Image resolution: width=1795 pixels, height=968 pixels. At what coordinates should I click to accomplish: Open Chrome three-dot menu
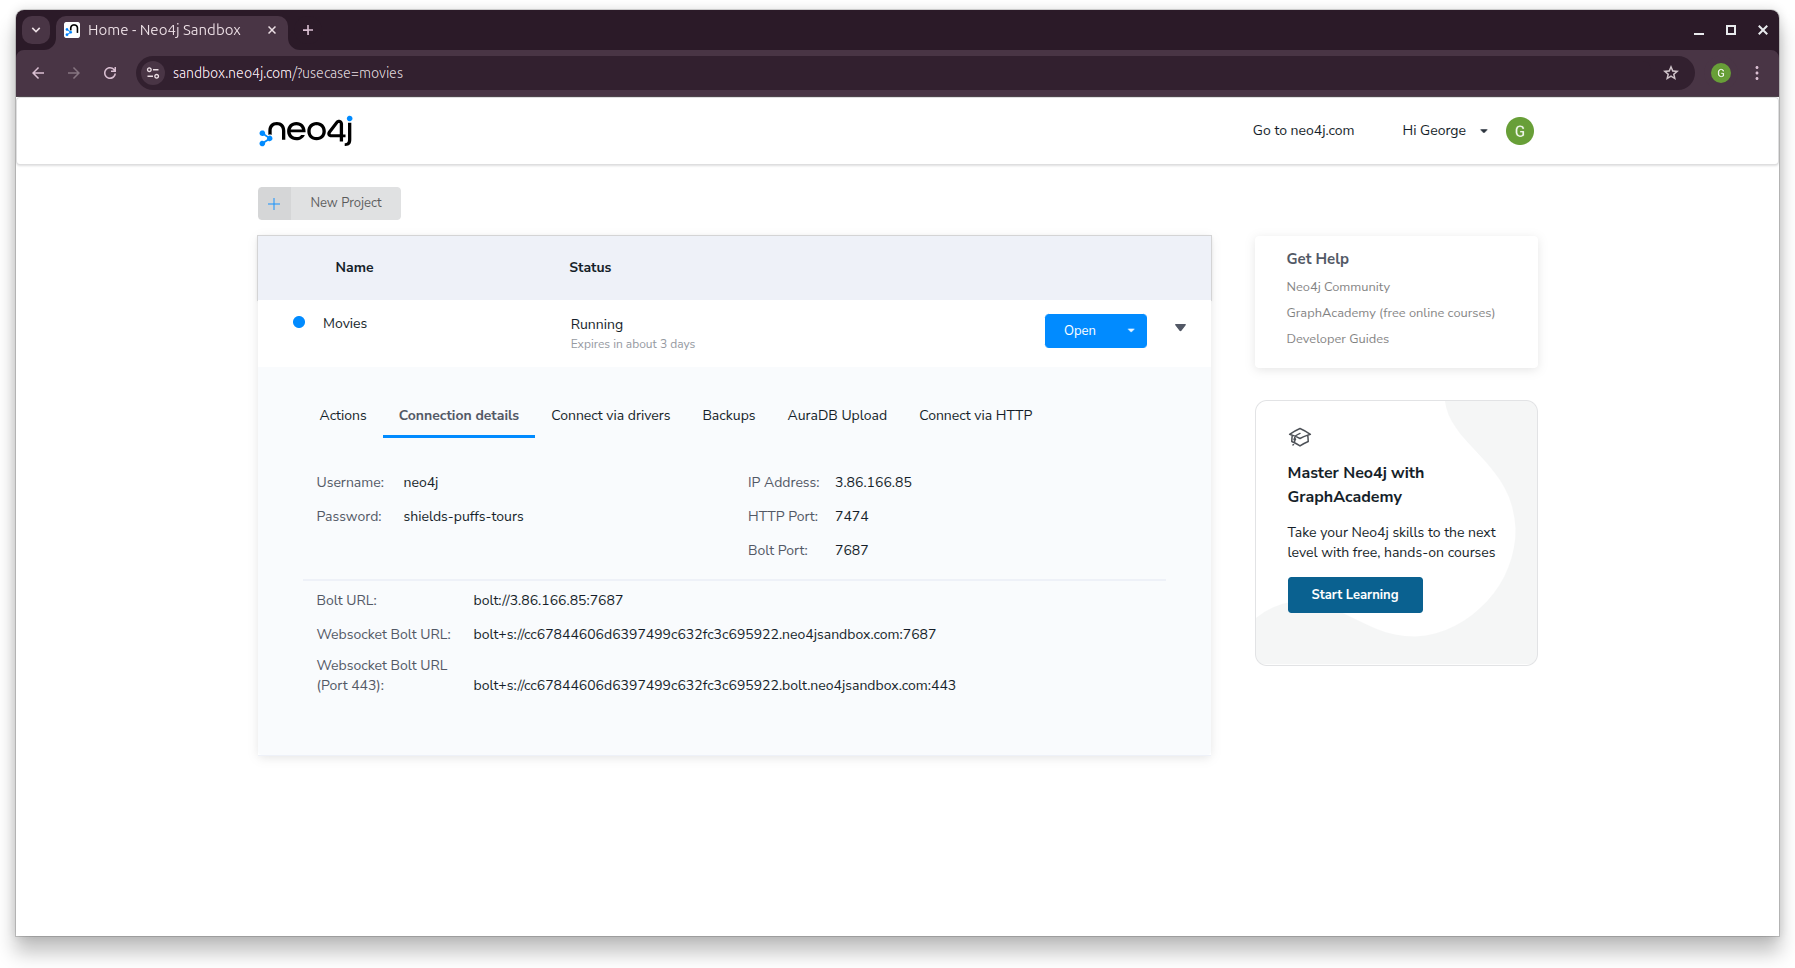(1756, 73)
